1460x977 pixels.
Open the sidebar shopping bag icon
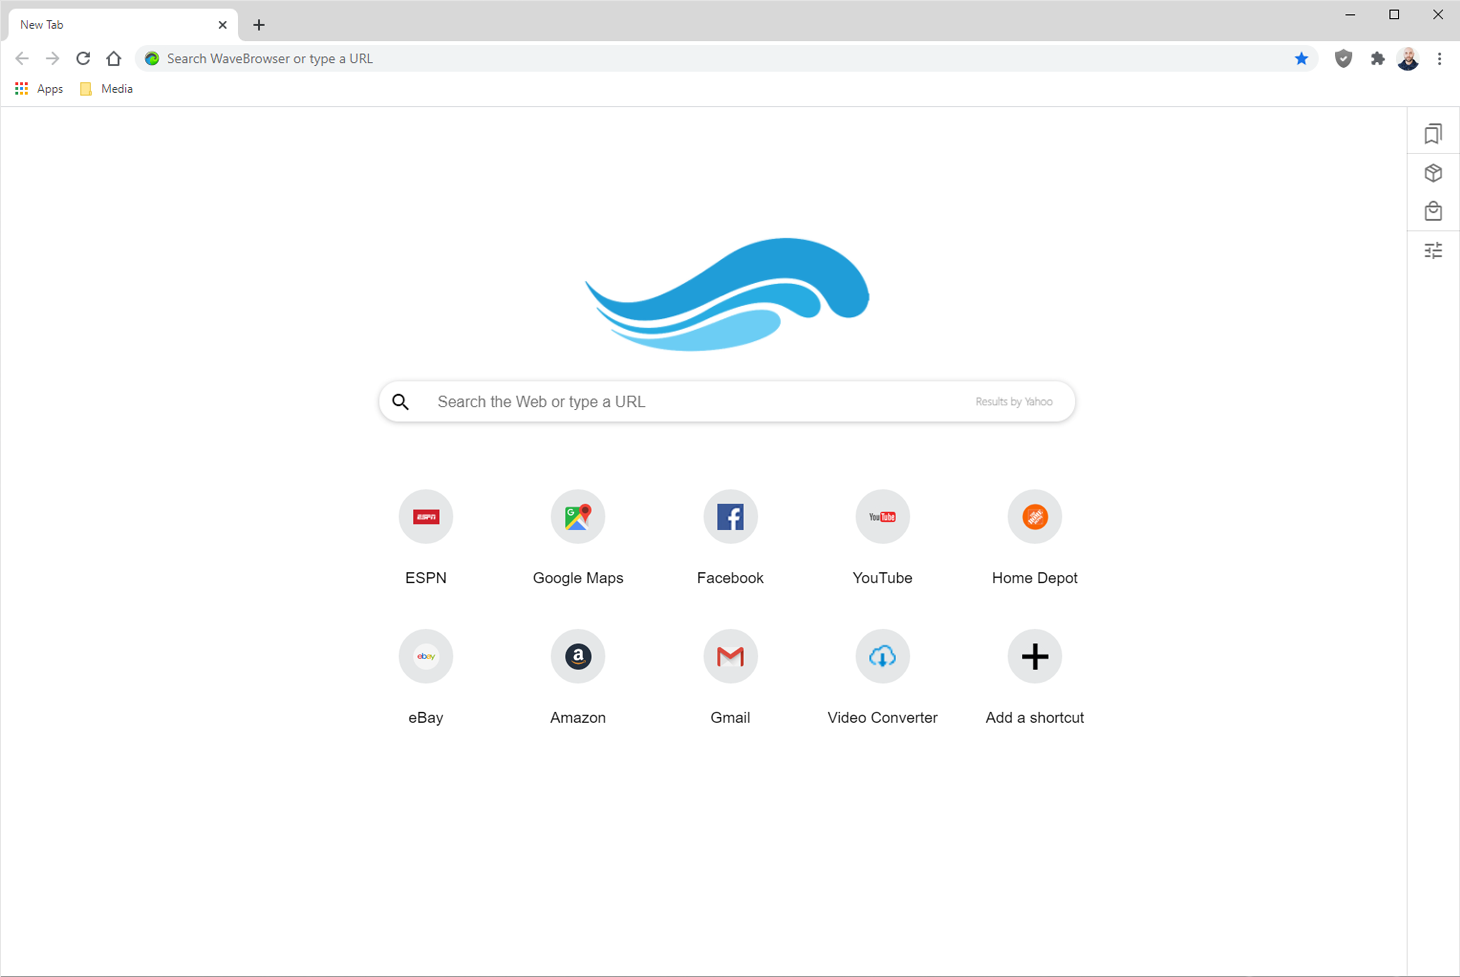coord(1433,211)
